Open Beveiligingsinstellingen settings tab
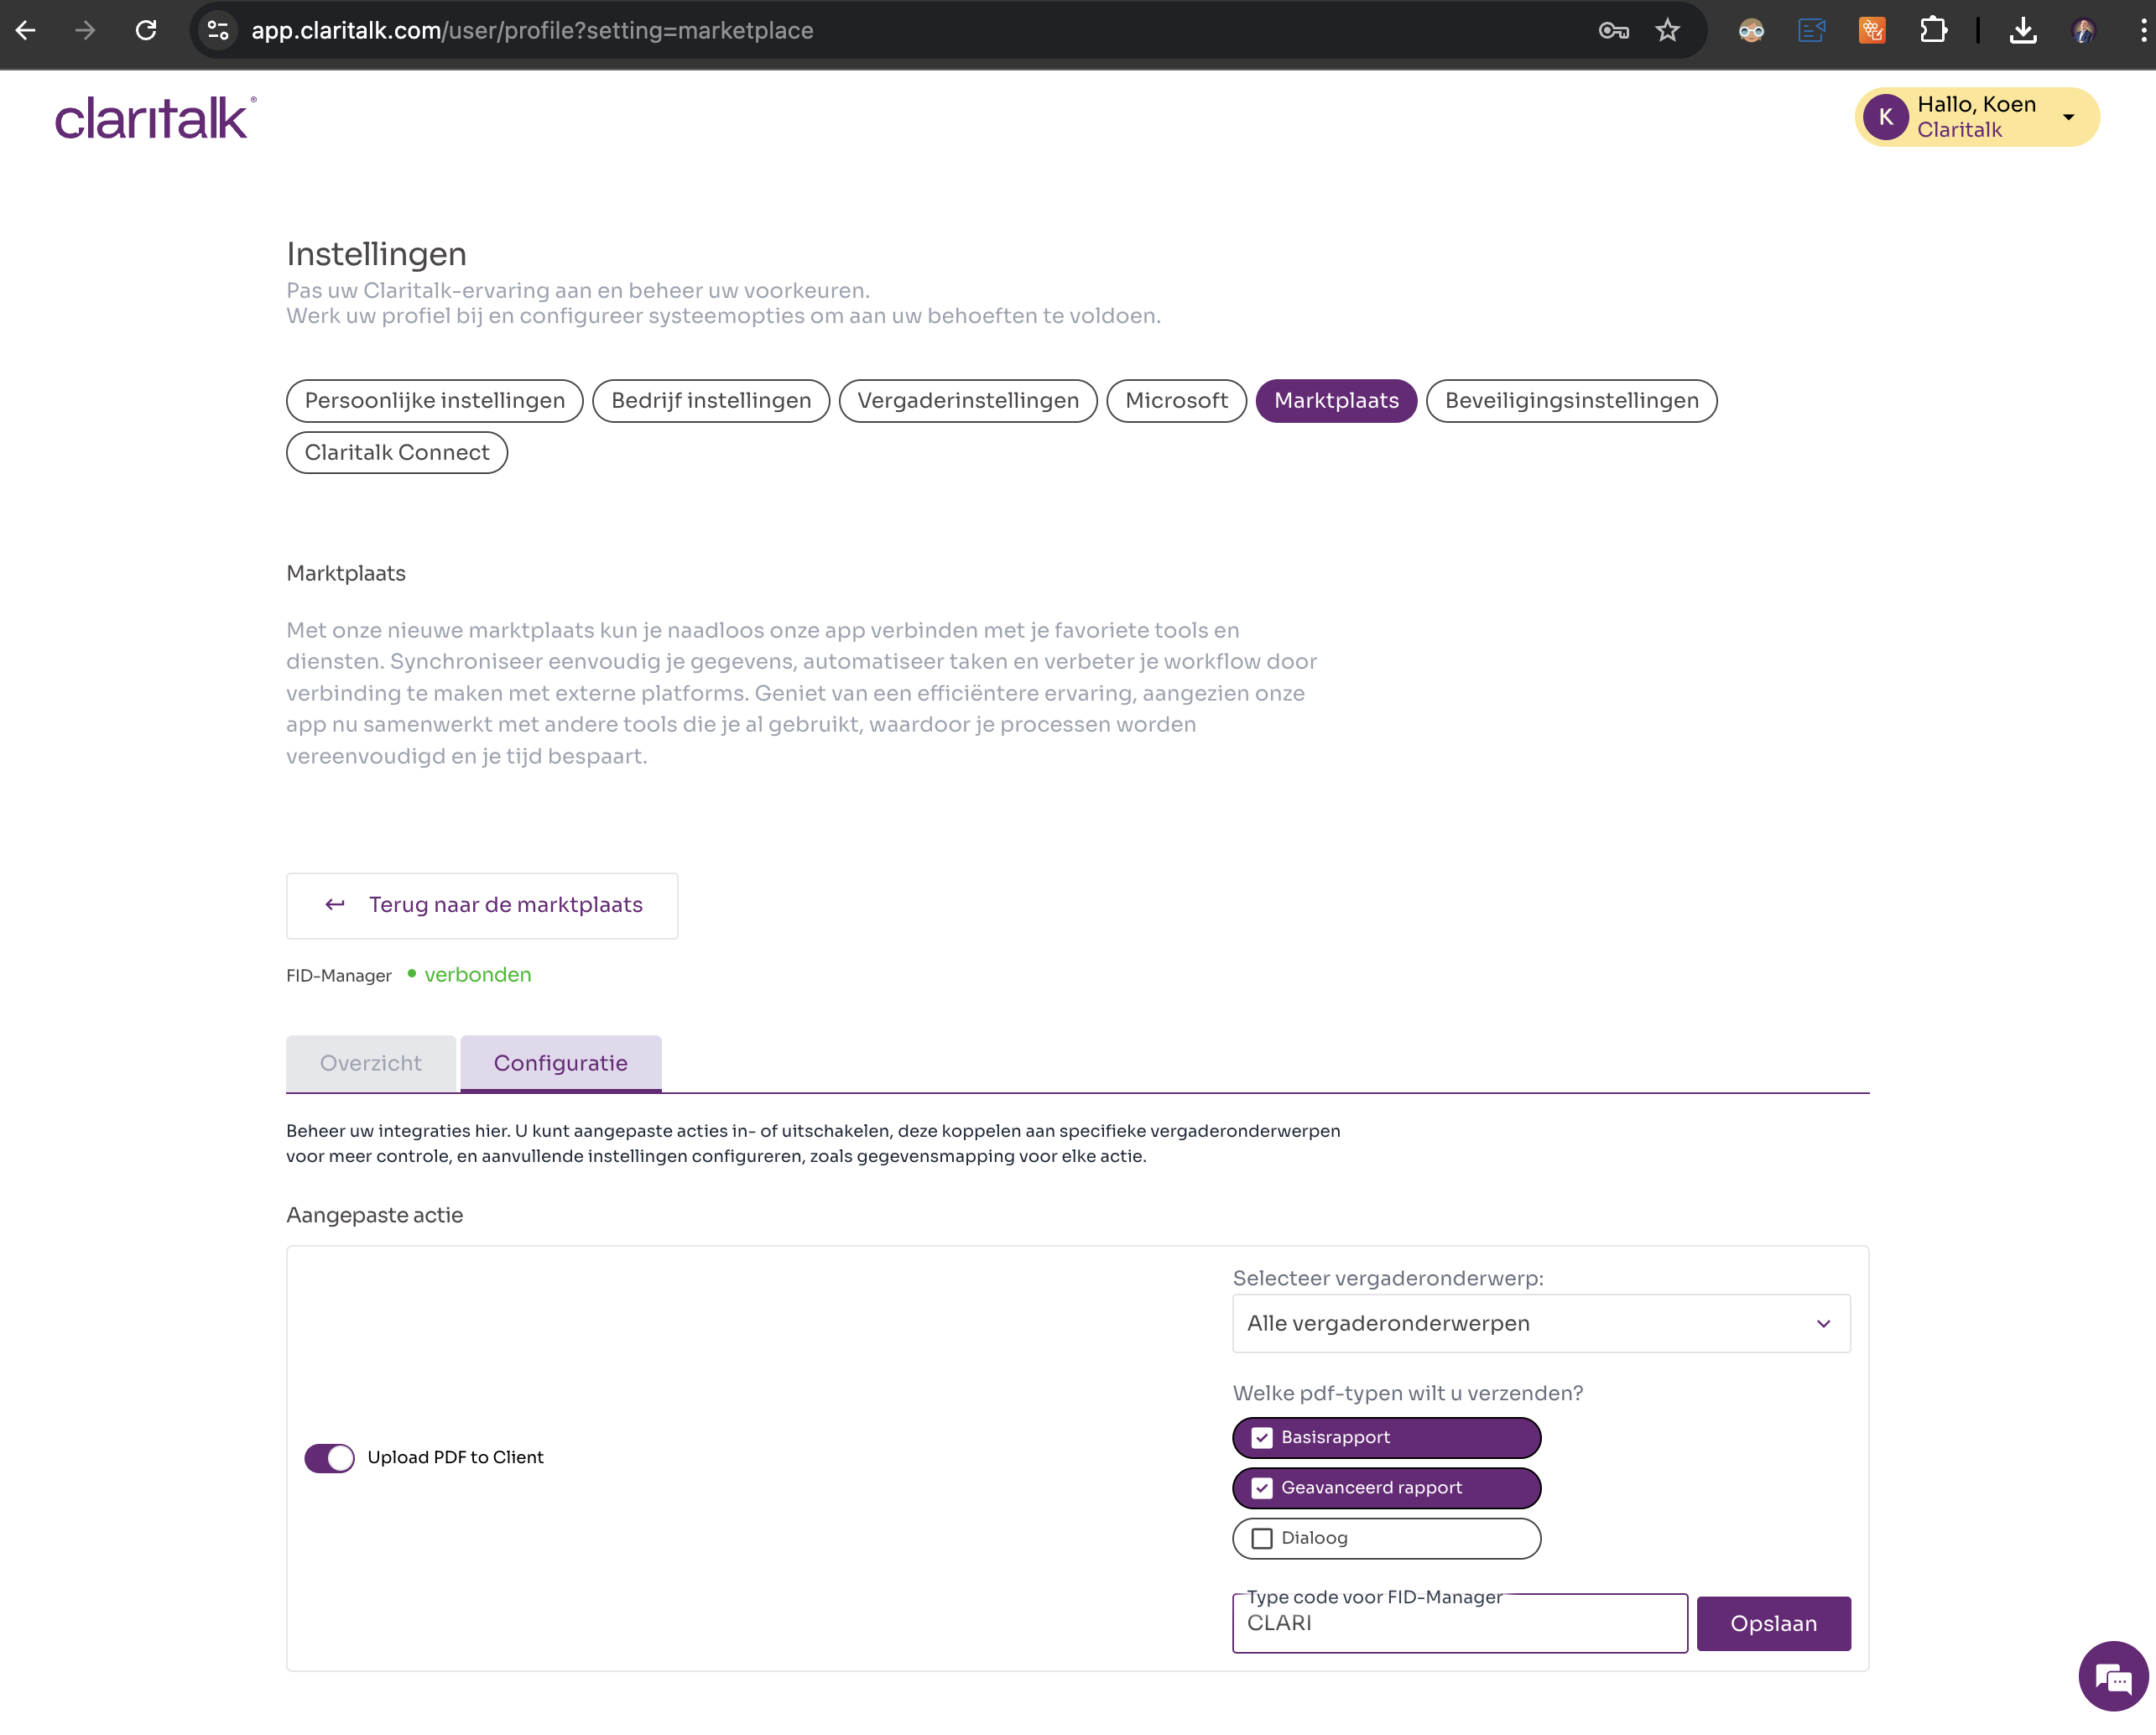 [1570, 400]
